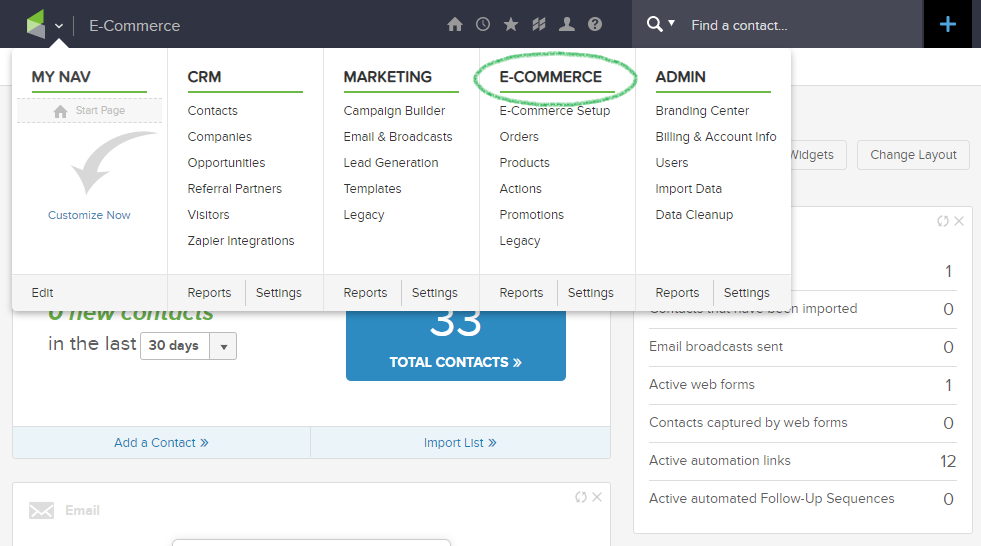Open Settings under the Admin column
This screenshot has width=981, height=546.
coord(746,293)
